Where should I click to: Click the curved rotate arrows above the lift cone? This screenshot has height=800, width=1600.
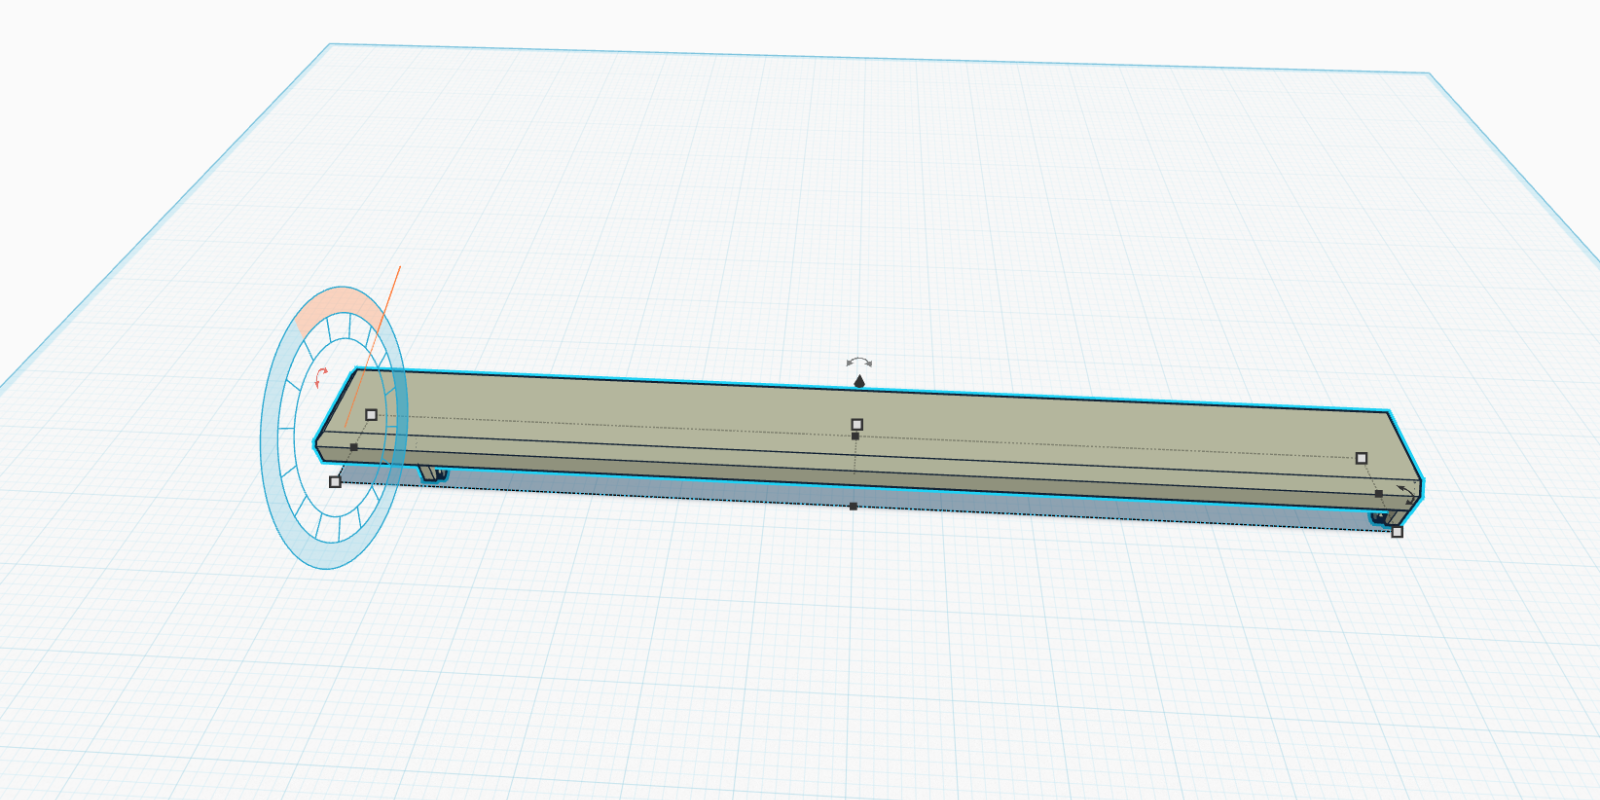pos(859,361)
